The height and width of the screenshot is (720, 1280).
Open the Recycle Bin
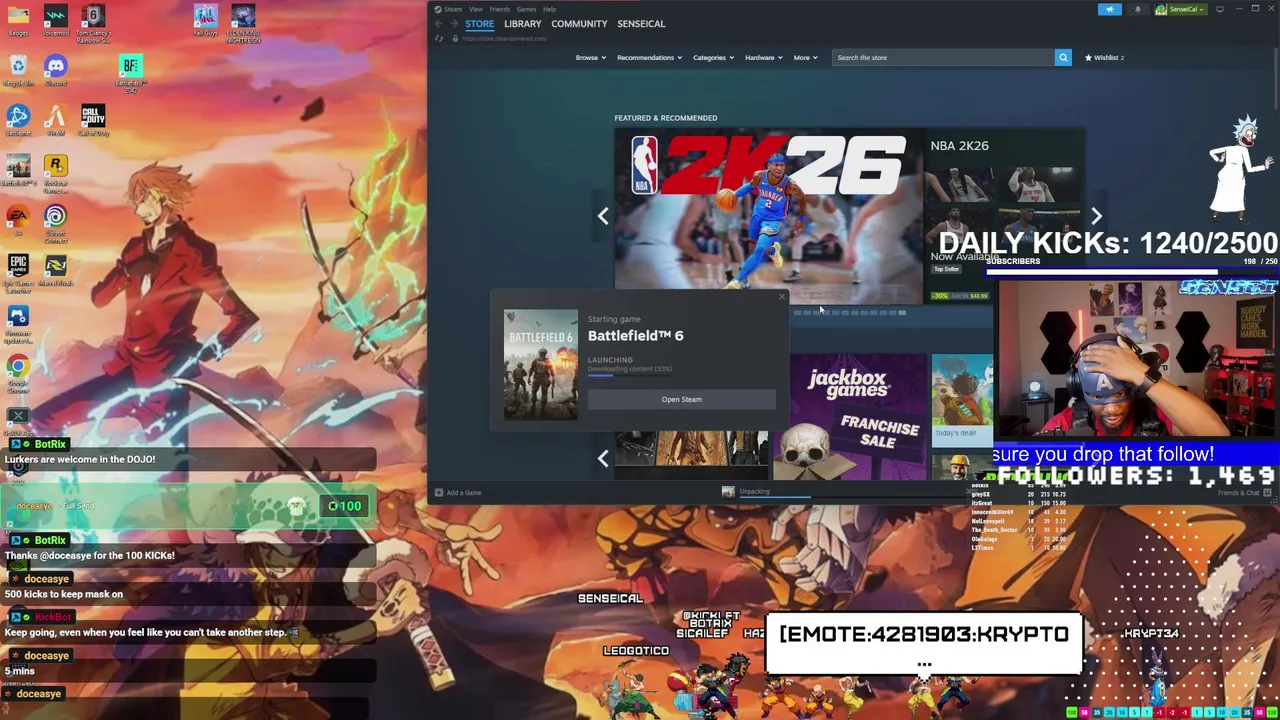(x=18, y=70)
